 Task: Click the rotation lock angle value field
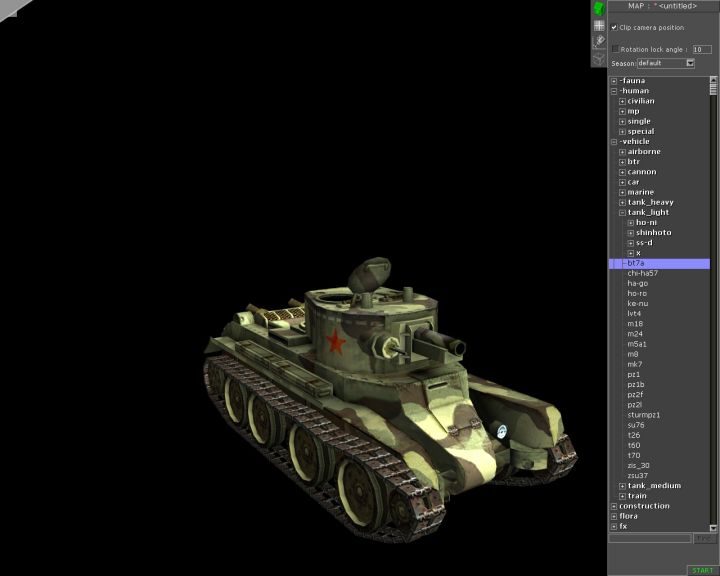click(701, 48)
